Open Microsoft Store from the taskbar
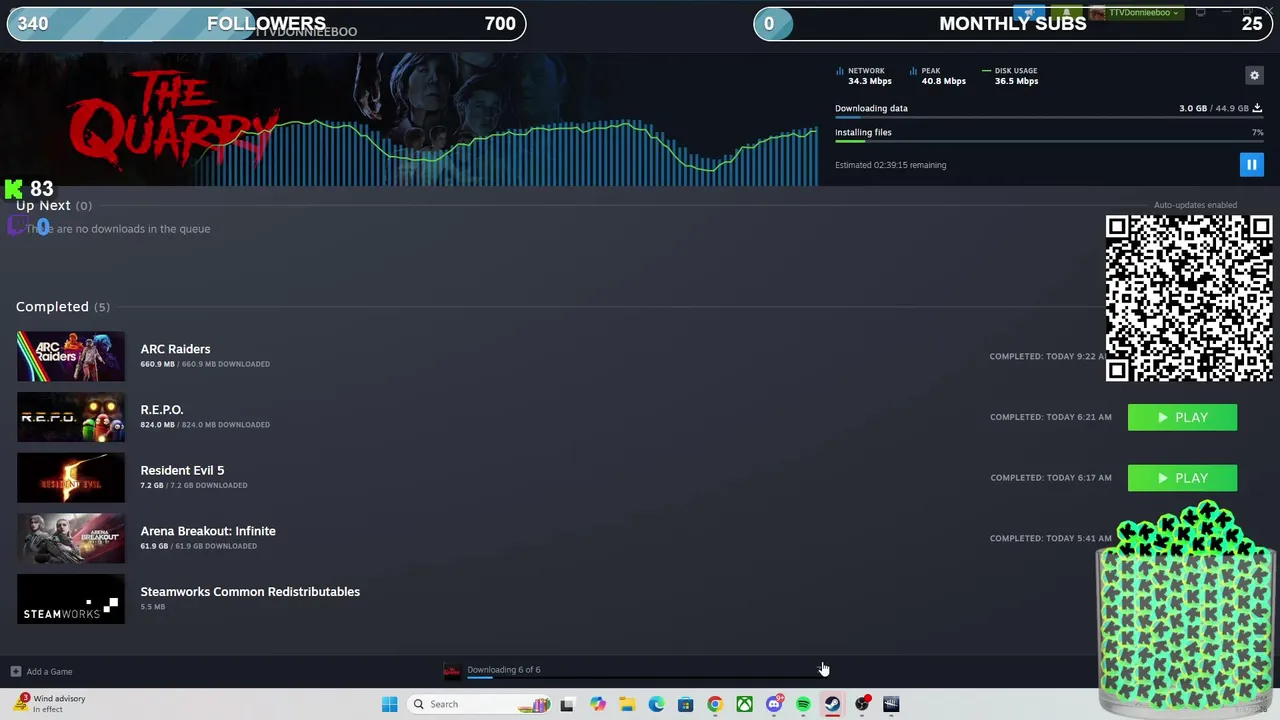The image size is (1280, 720). pos(685,704)
